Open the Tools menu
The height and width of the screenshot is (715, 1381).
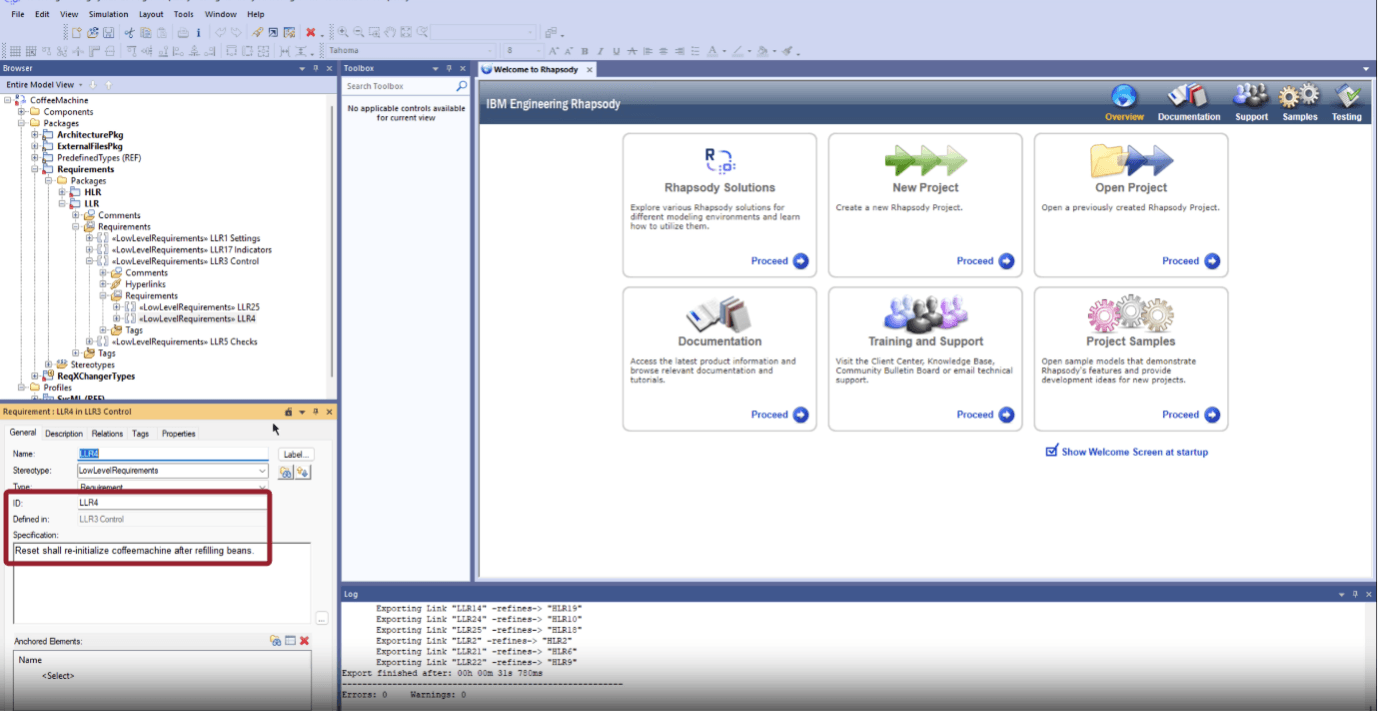[184, 14]
